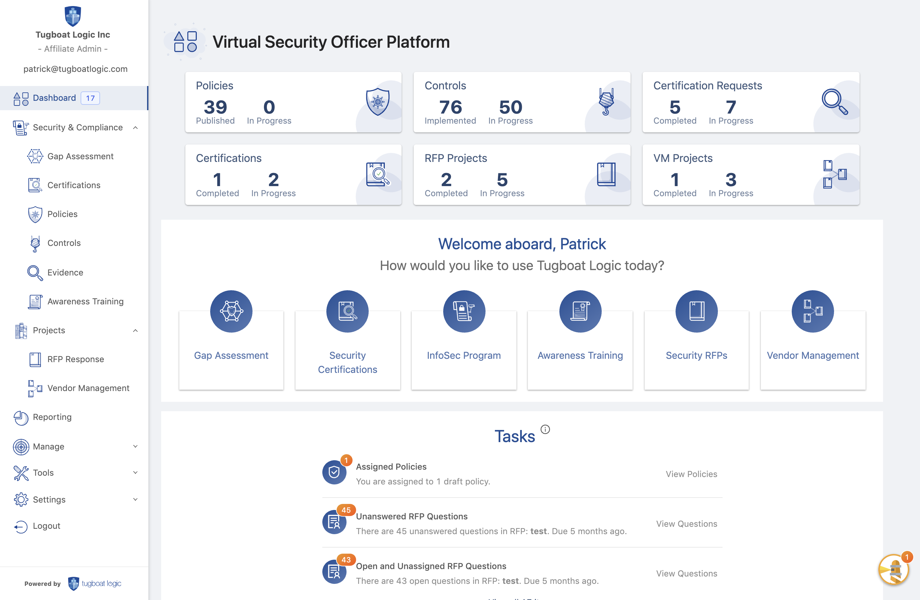Click the Evidence magnifier sidebar icon
Viewport: 920px width, 600px height.
coord(35,273)
